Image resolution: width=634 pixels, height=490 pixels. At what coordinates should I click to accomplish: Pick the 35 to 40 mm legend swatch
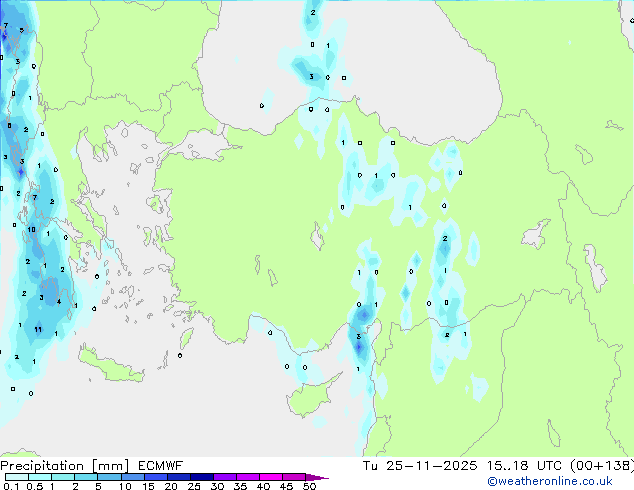point(247,477)
